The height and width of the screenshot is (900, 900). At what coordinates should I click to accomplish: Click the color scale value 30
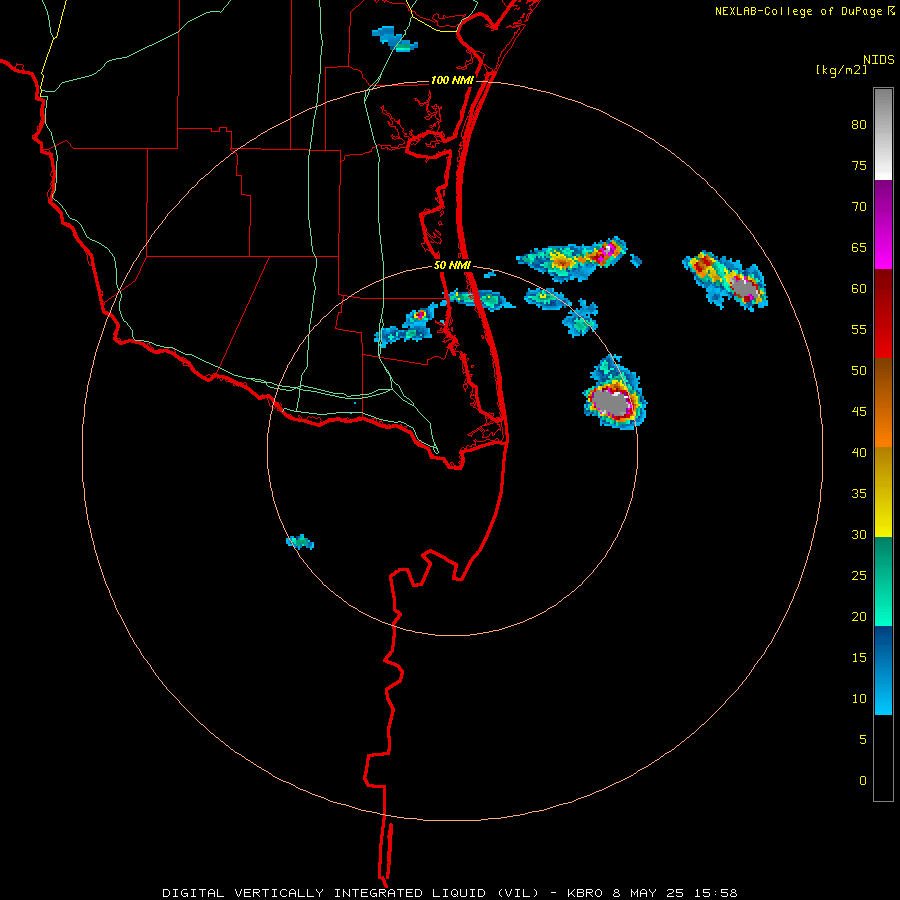(x=859, y=534)
